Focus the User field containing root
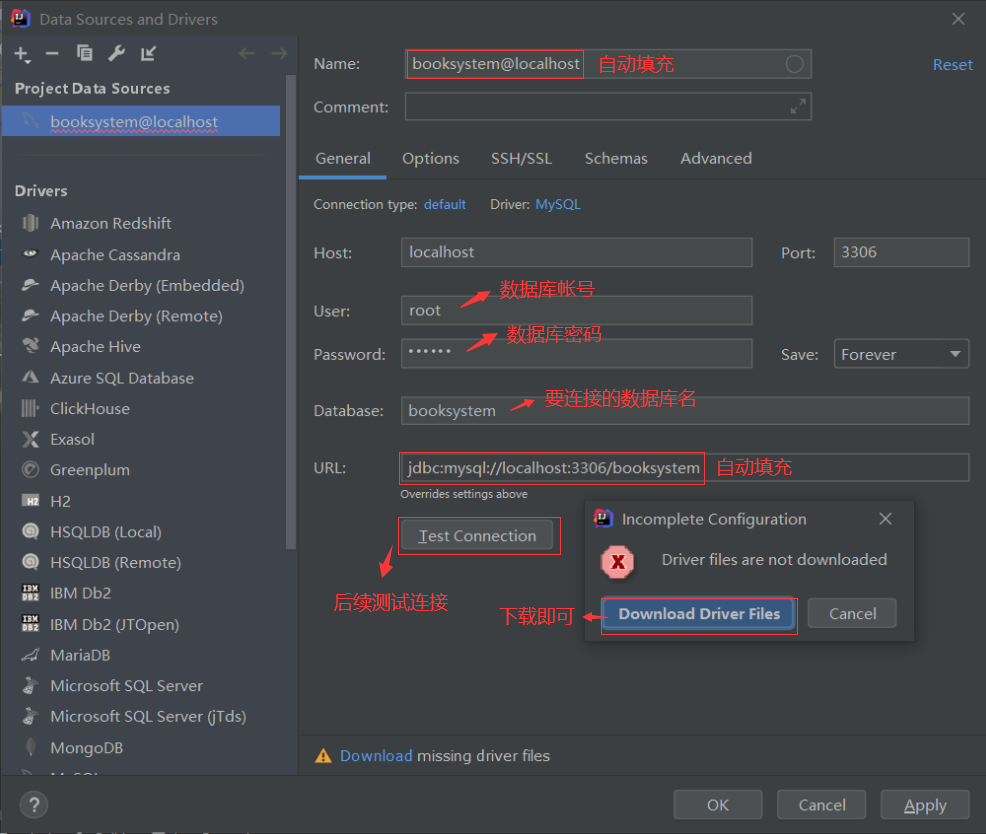 click(576, 310)
